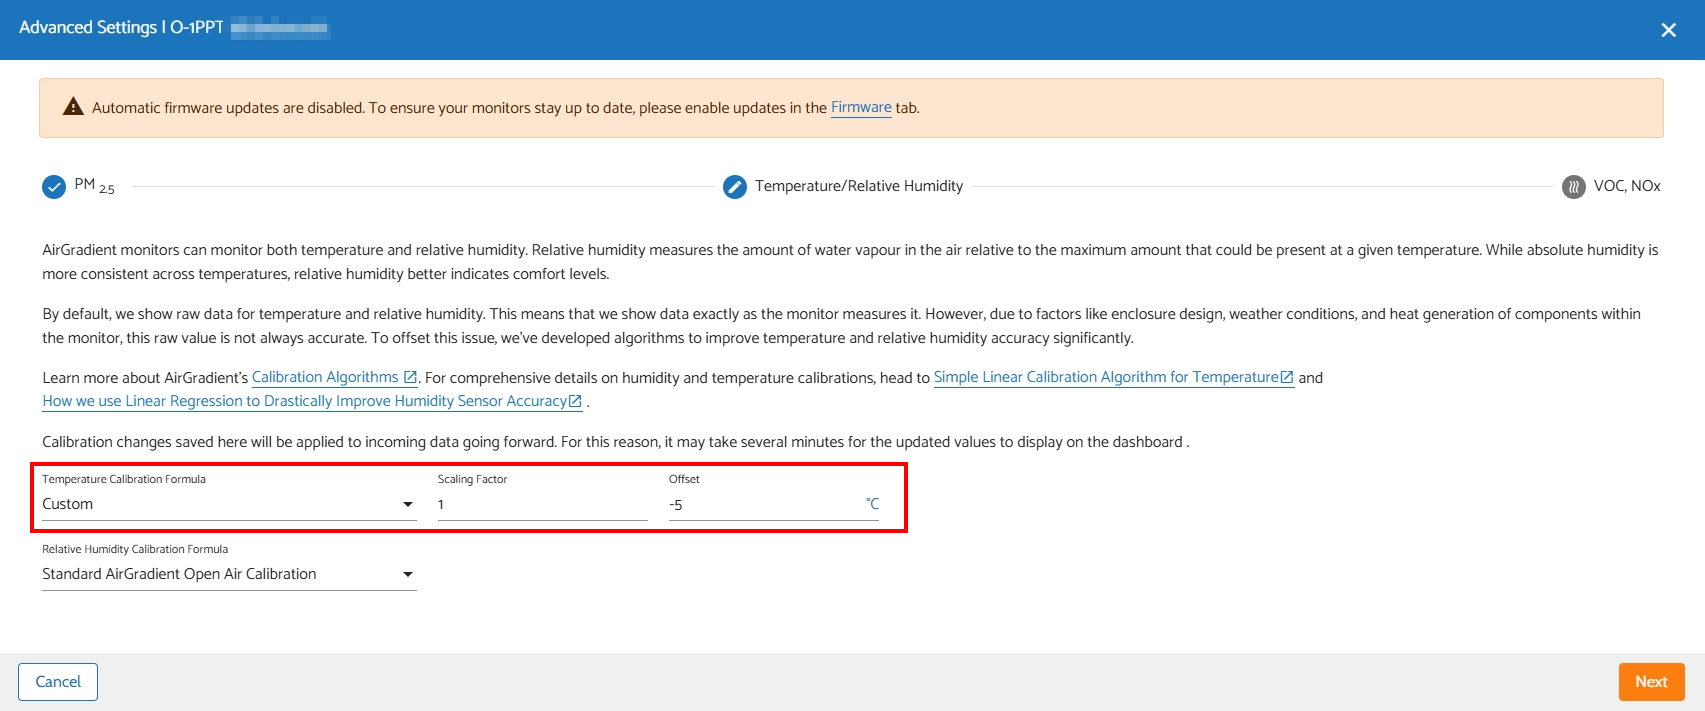Click the warning triangle icon in banner
The width and height of the screenshot is (1705, 711).
(73, 107)
